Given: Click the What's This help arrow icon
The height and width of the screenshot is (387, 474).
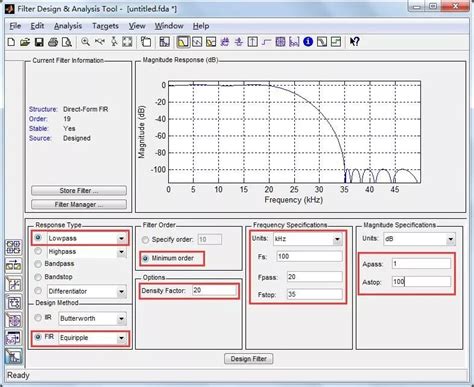Looking at the screenshot, I should point(354,42).
